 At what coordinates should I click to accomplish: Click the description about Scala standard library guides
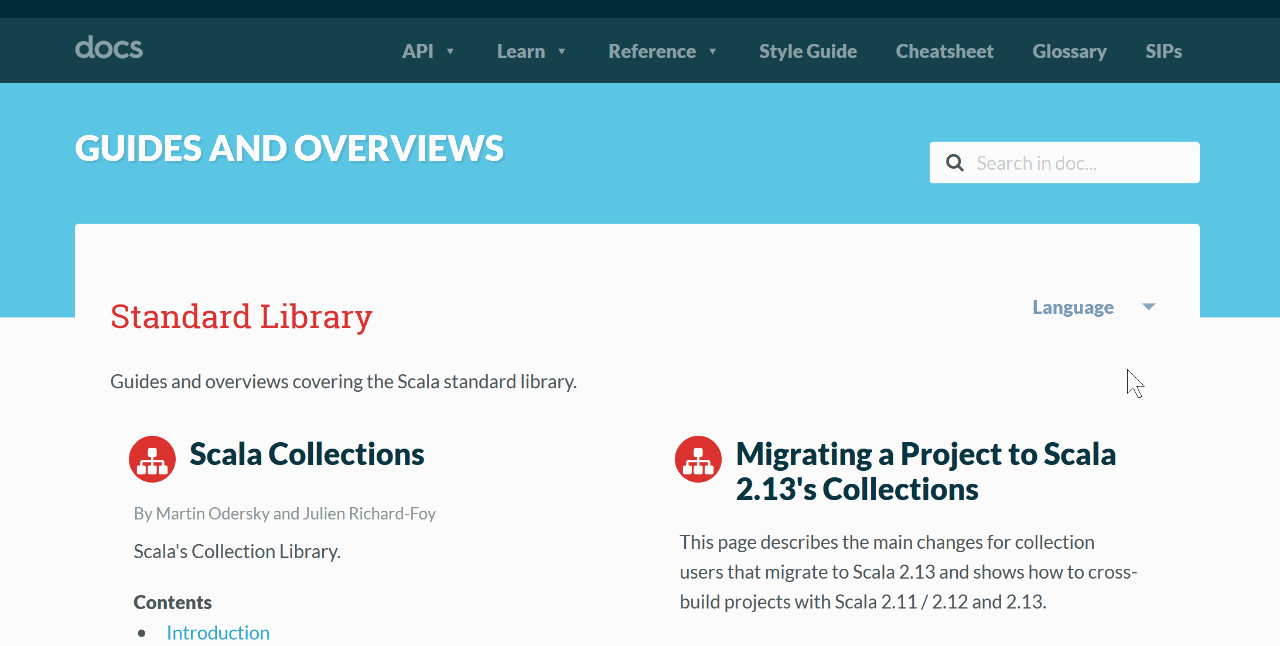pyautogui.click(x=343, y=381)
